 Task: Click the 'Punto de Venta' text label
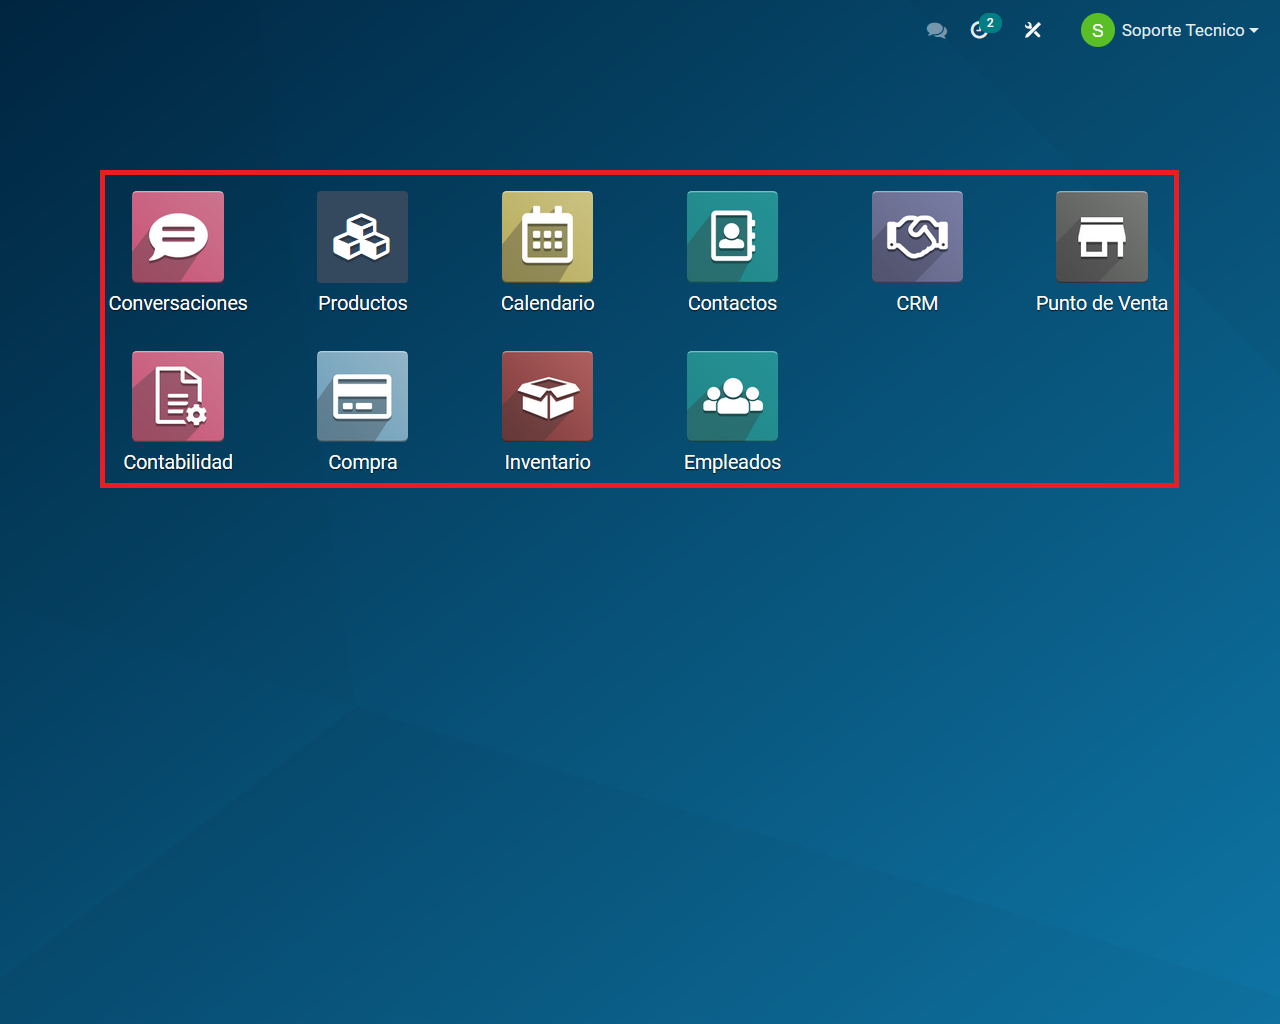pyautogui.click(x=1101, y=303)
